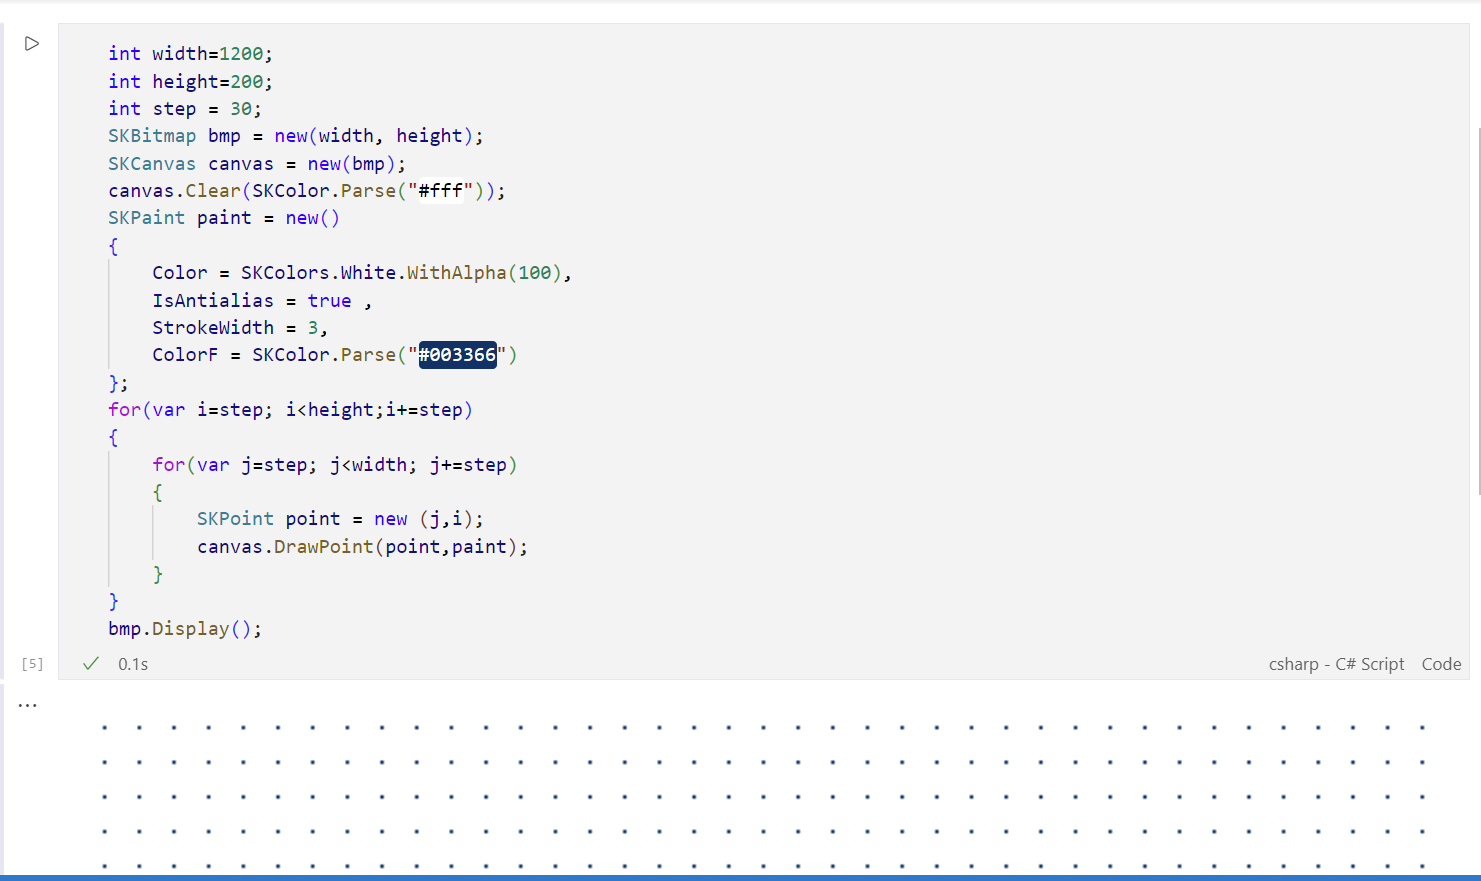Viewport: 1481px width, 881px height.
Task: Click the IsAntialias property
Action: pos(213,301)
